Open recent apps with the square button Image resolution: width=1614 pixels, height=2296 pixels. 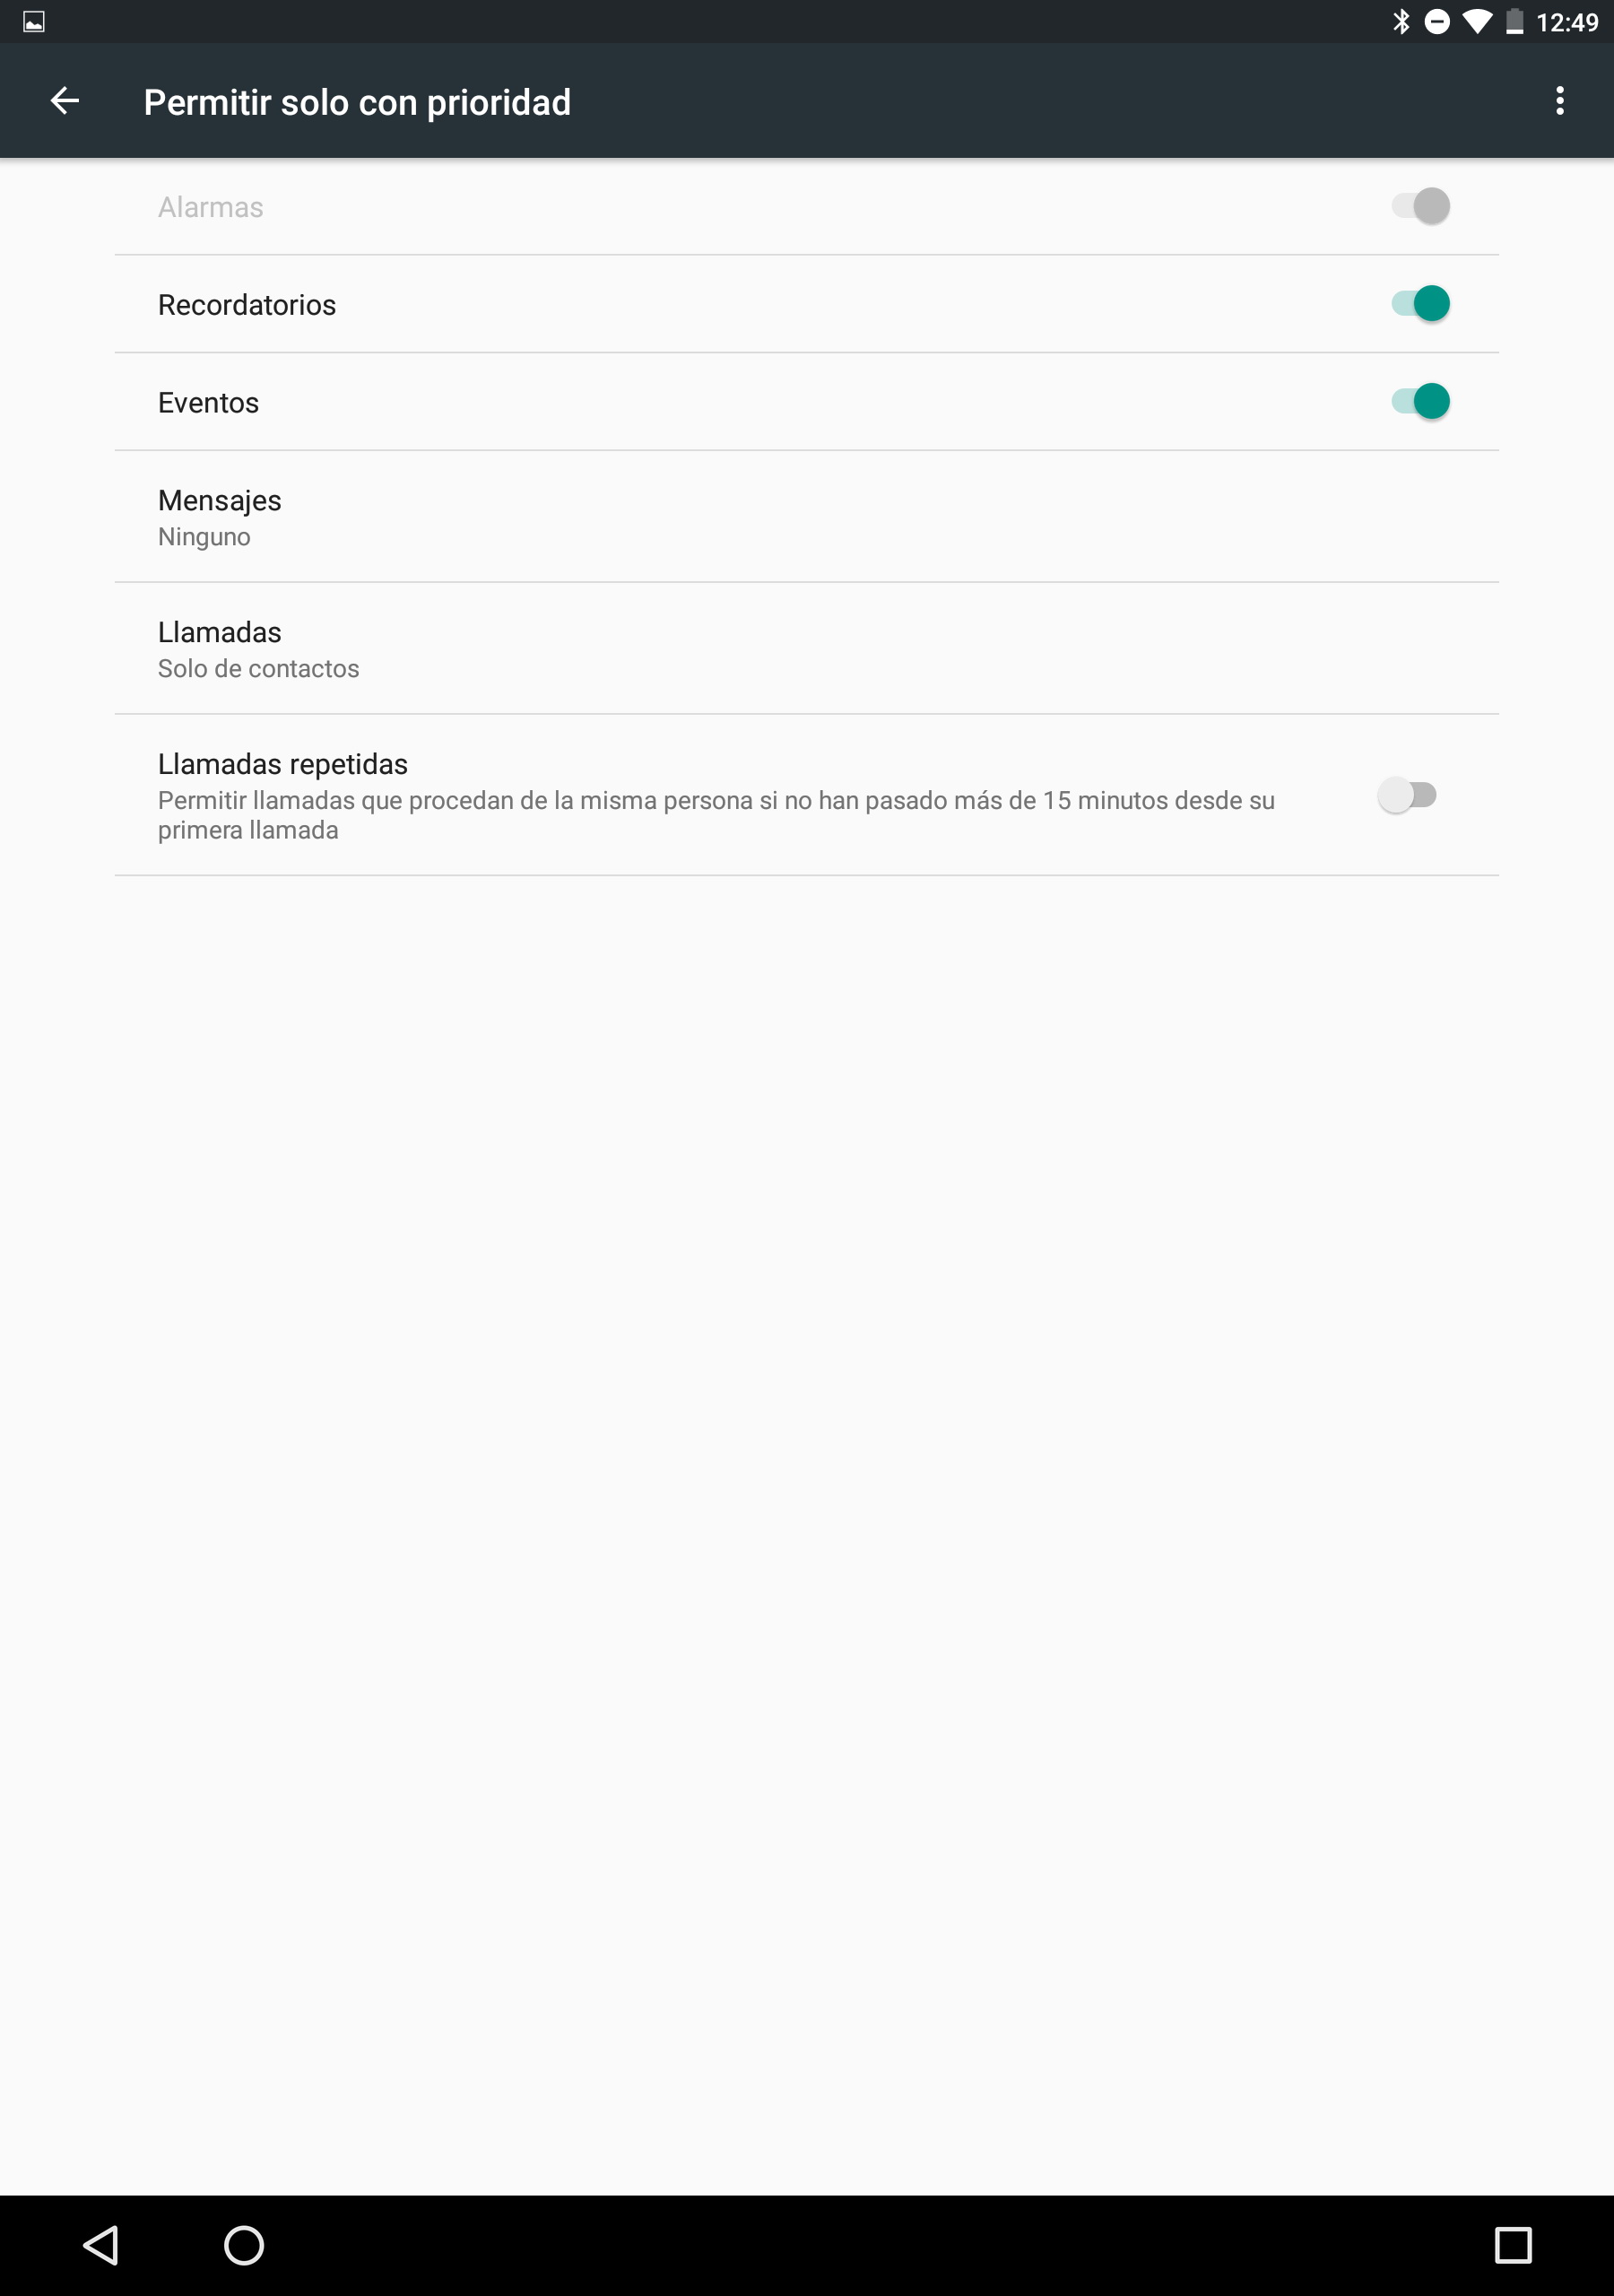point(1512,2244)
